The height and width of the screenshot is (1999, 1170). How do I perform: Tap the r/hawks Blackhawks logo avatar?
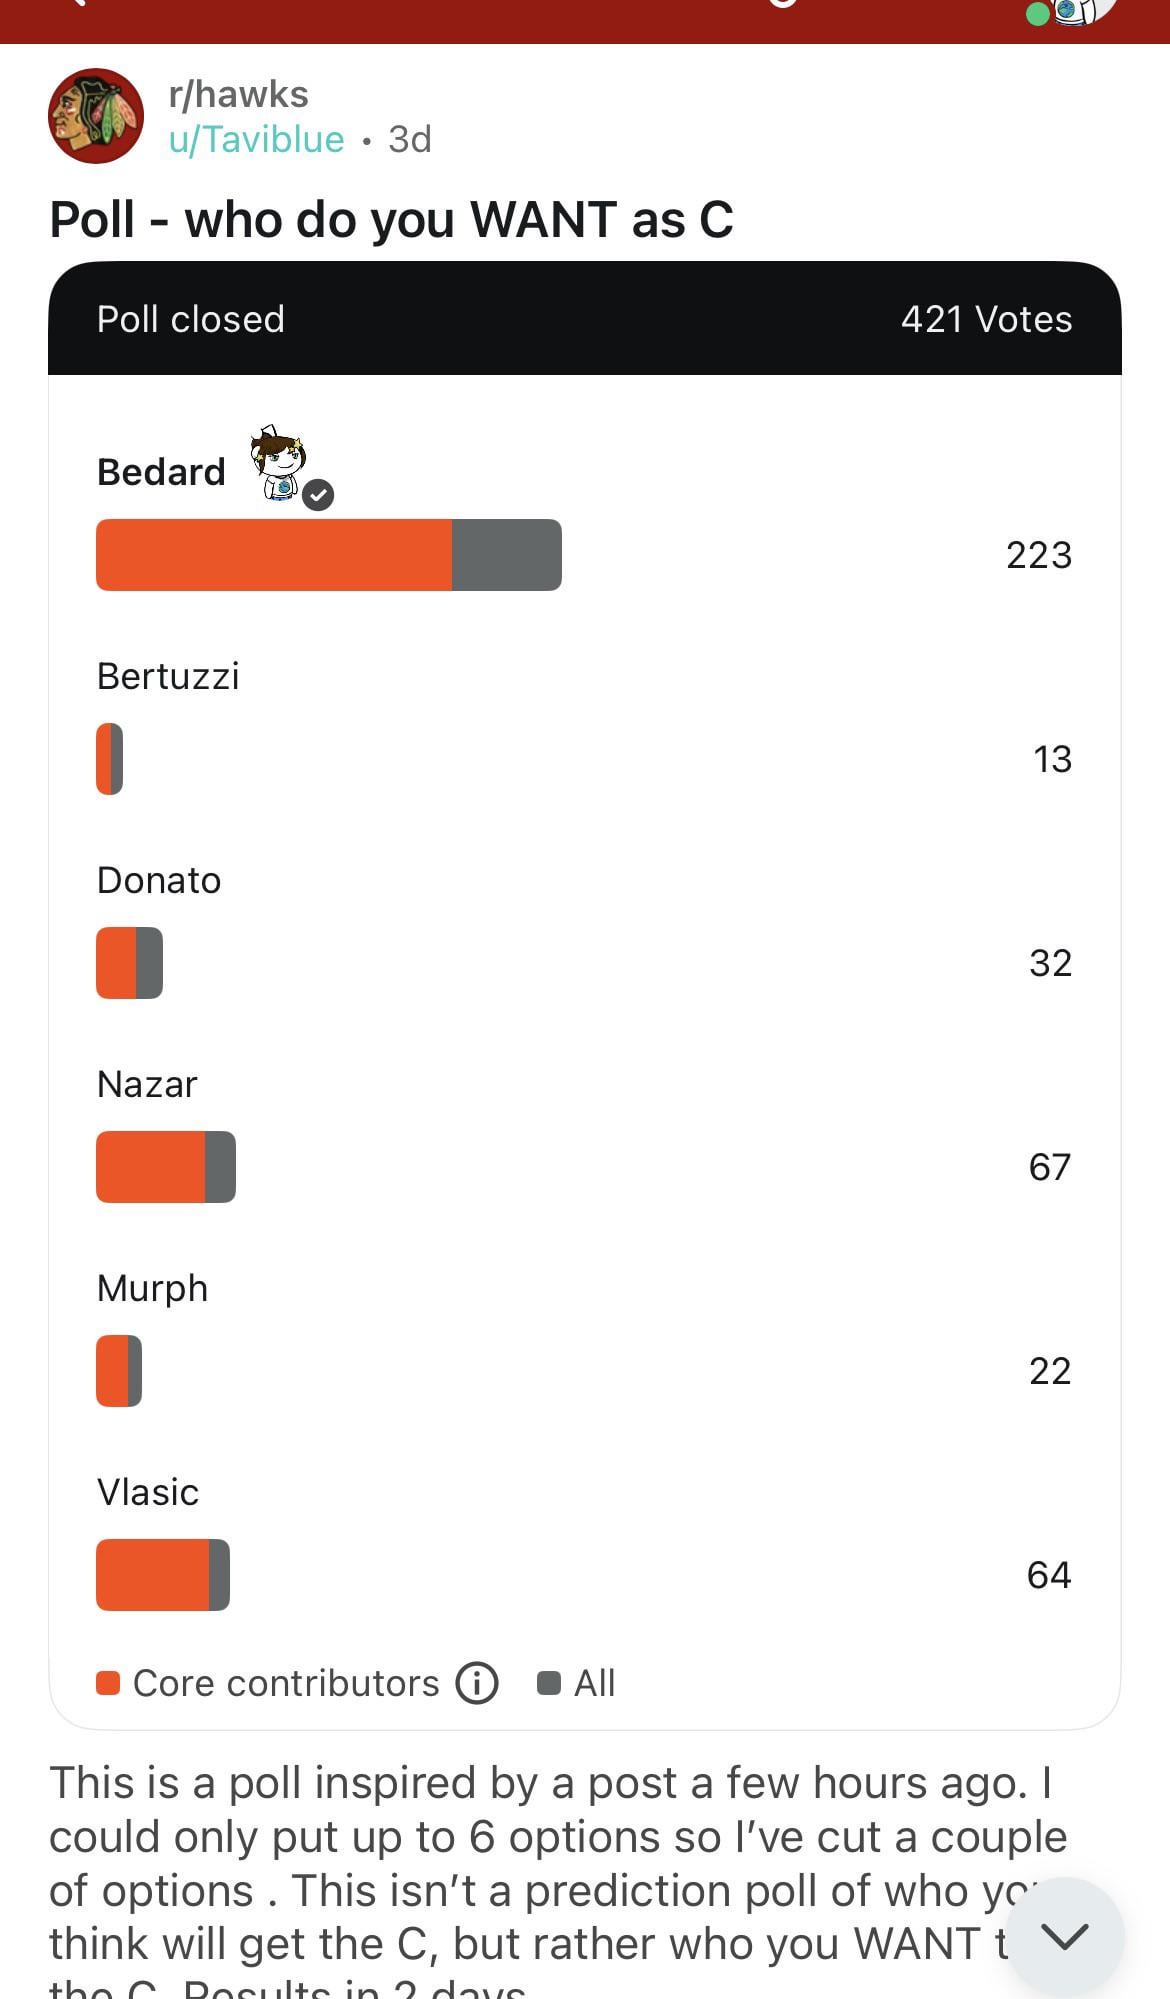96,116
